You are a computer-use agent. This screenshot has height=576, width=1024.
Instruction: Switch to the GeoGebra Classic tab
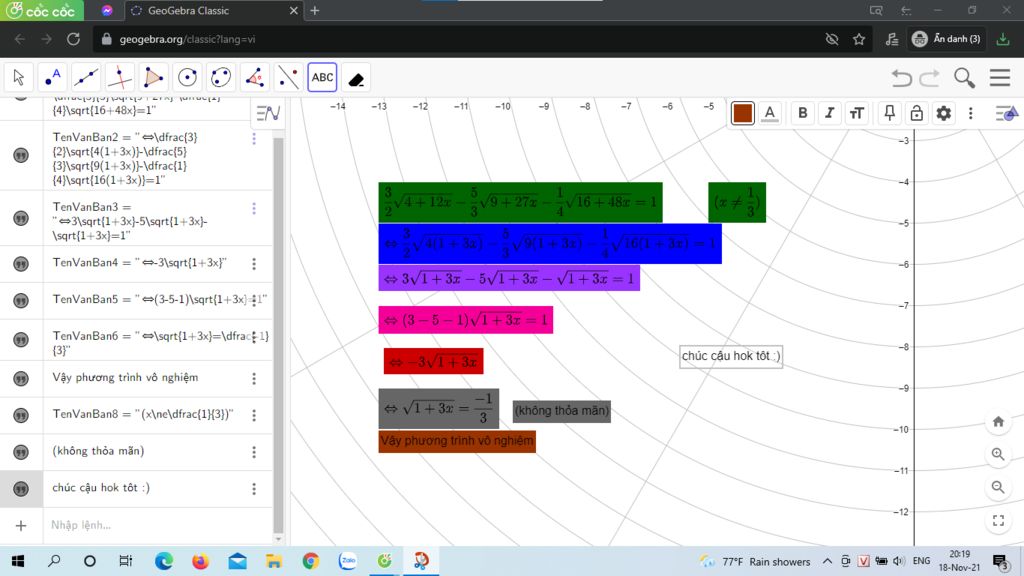(212, 10)
